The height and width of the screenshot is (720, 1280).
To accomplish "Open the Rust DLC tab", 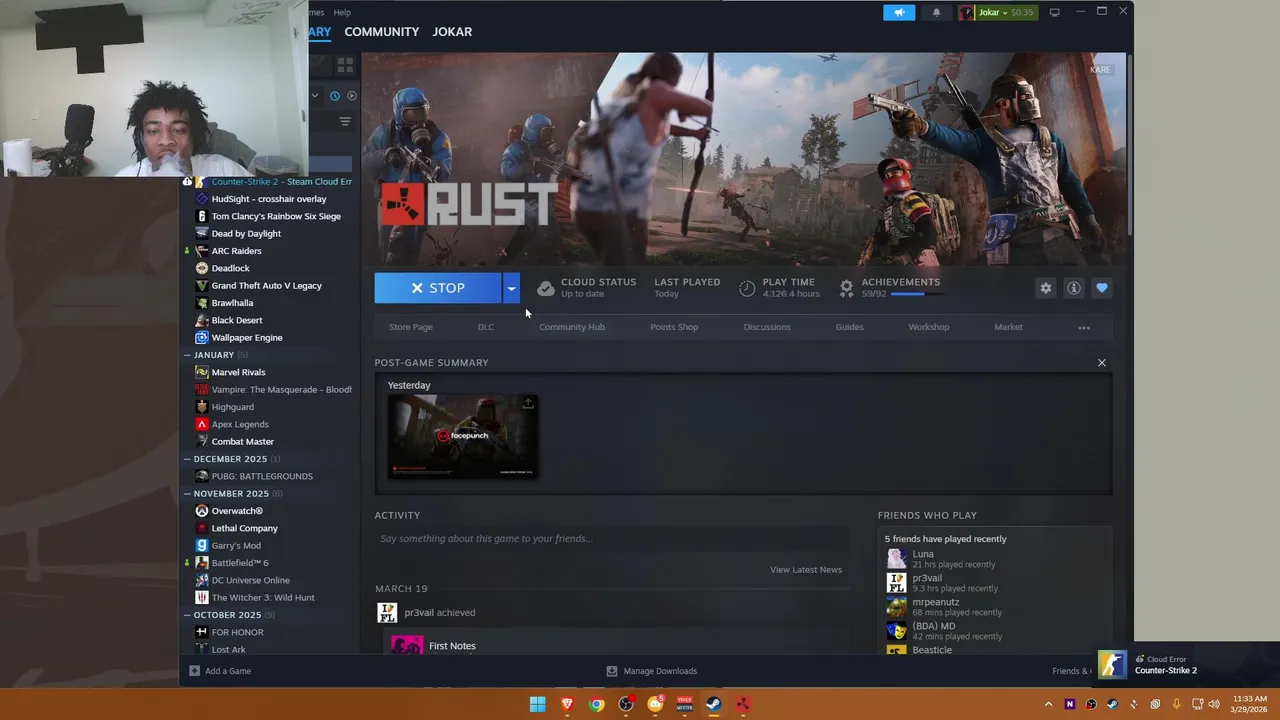I will click(486, 327).
